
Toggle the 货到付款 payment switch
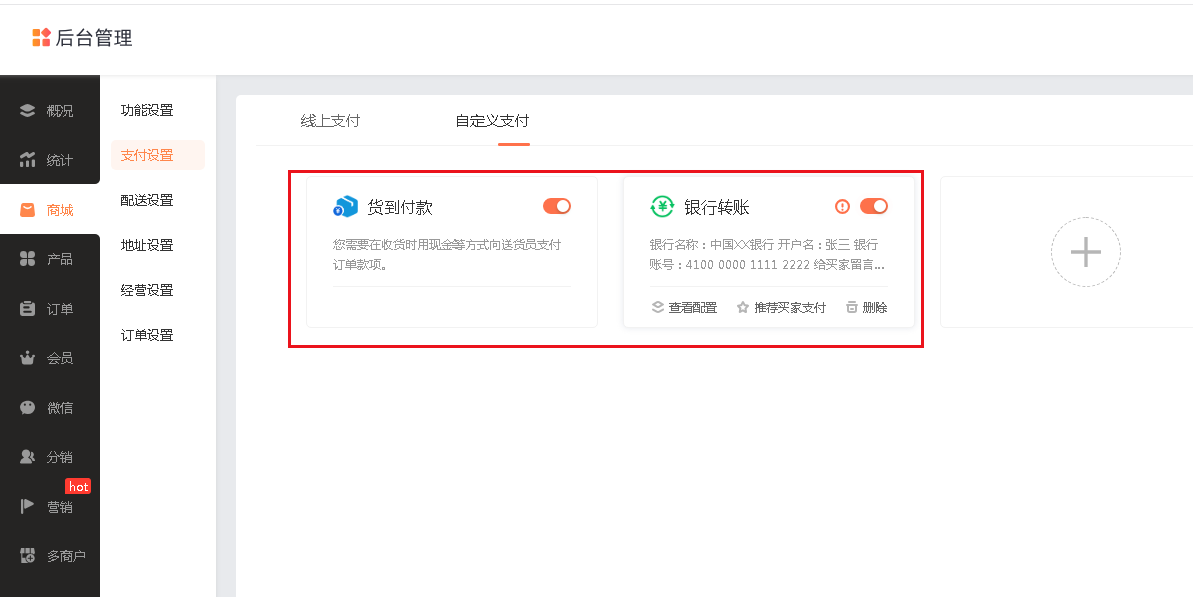[557, 206]
